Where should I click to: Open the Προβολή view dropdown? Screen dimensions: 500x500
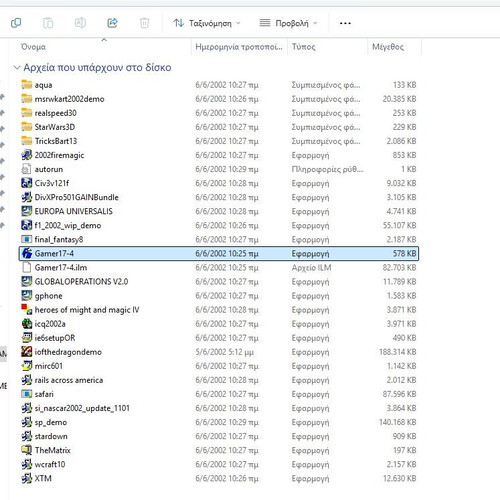(x=289, y=23)
